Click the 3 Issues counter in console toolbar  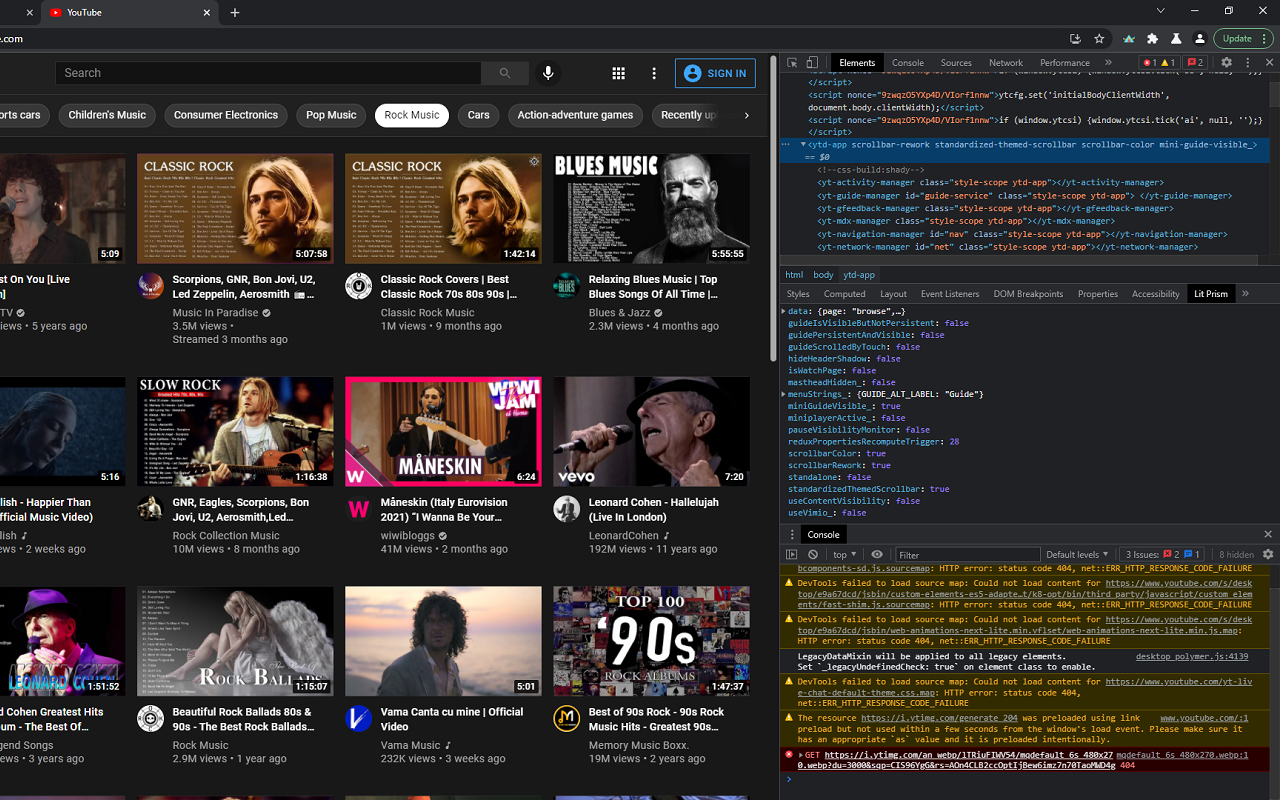1163,554
